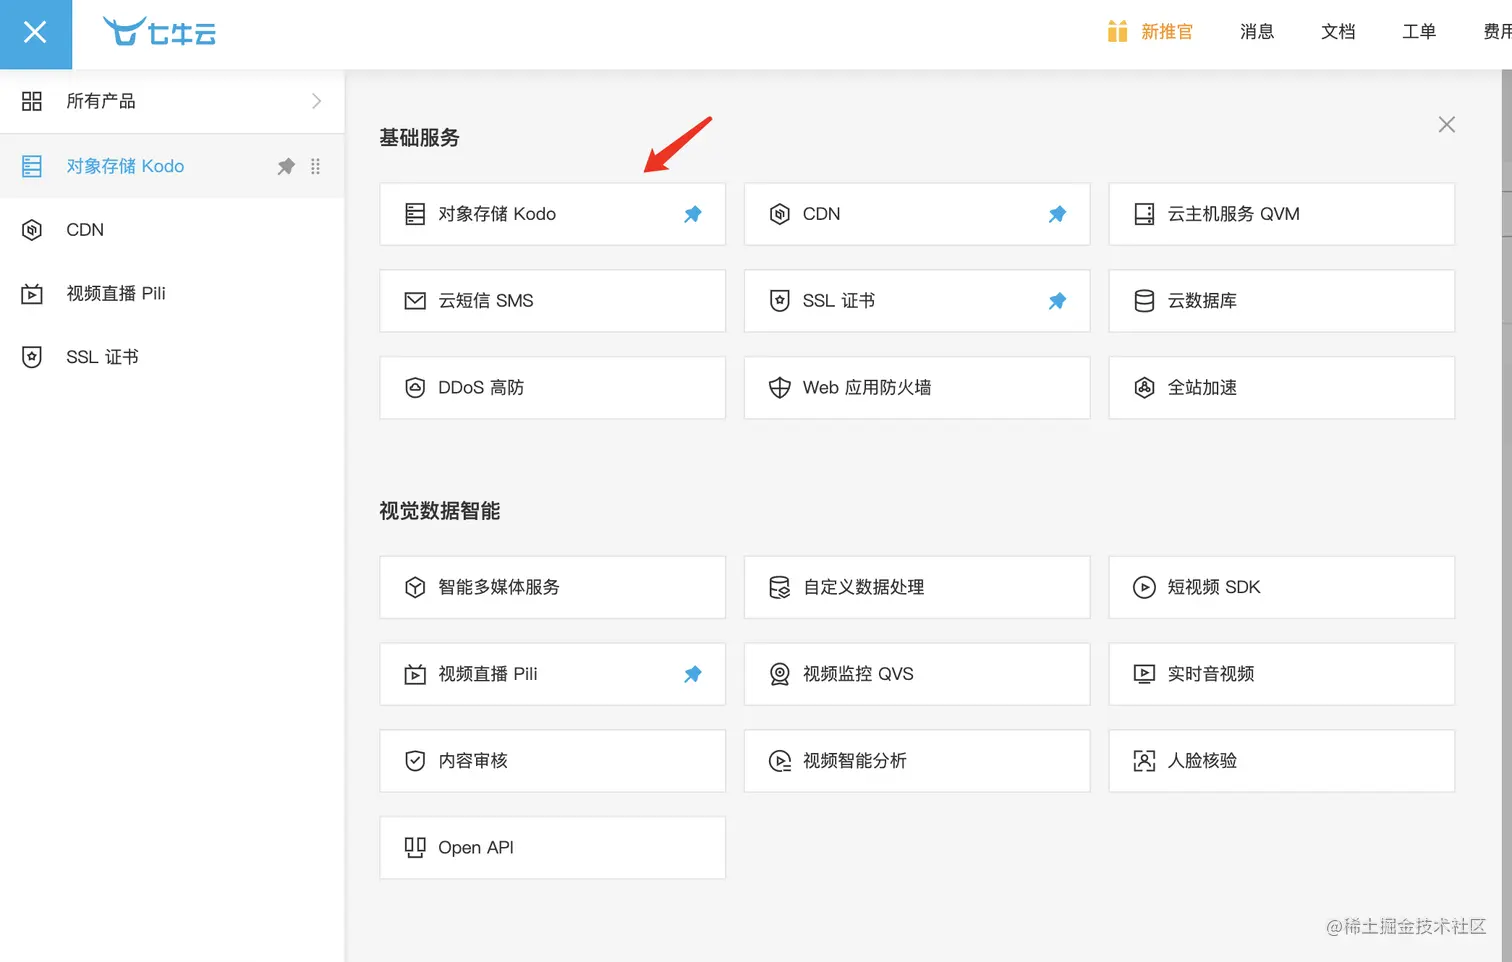This screenshot has height=962, width=1512.
Task: Click the CDN hexagon icon in sidebar
Action: pos(32,230)
